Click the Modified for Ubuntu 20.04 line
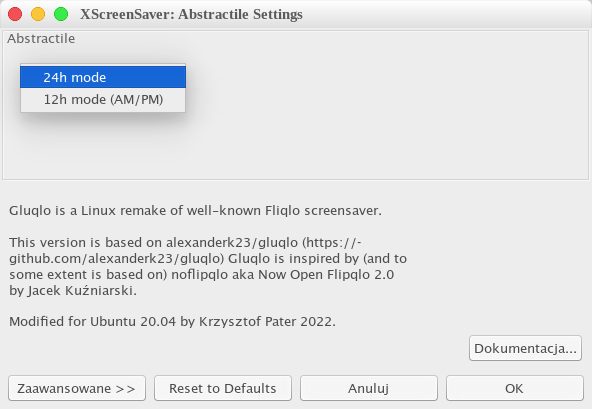The width and height of the screenshot is (592, 409). click(x=172, y=321)
